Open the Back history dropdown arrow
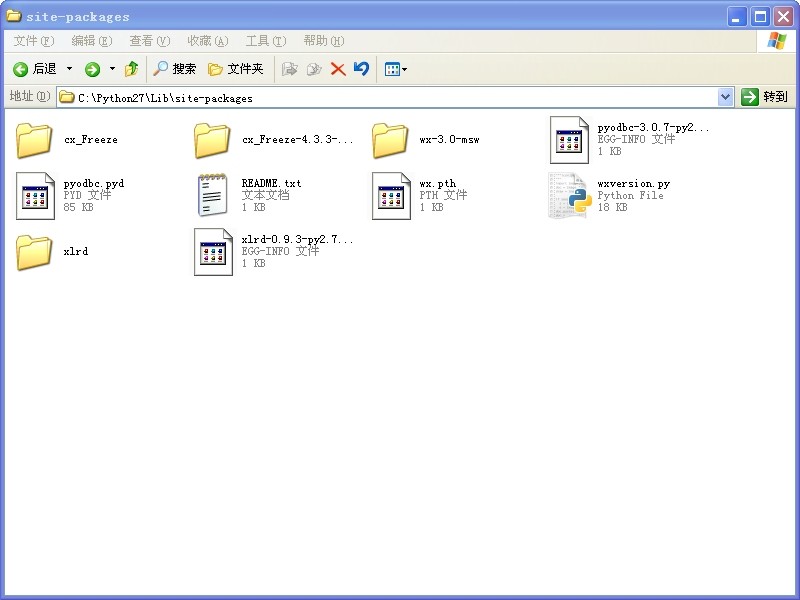 pyautogui.click(x=69, y=69)
